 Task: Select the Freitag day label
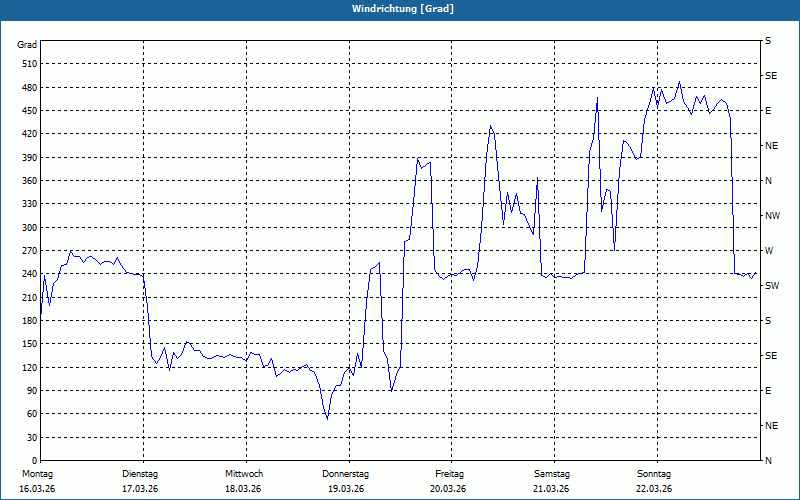[449, 473]
